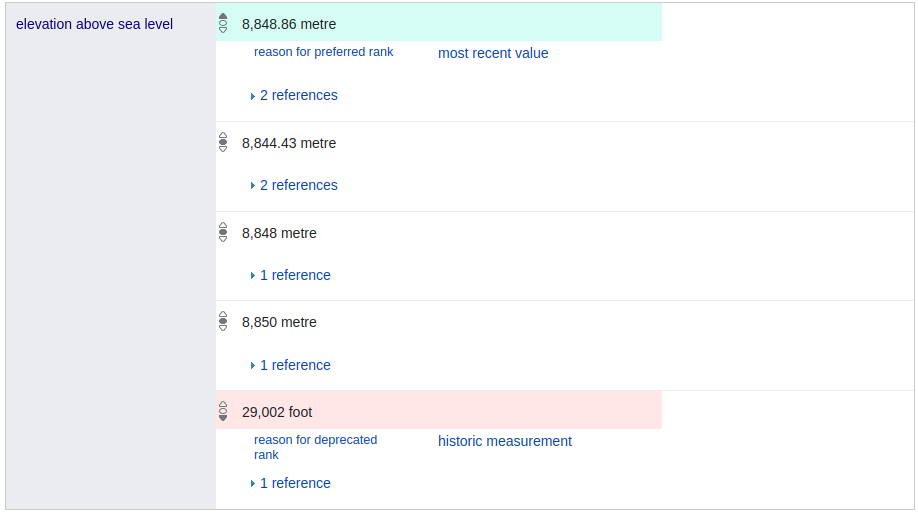
Task: Expand the 2 references under 8,844.43 metre
Action: (x=298, y=186)
